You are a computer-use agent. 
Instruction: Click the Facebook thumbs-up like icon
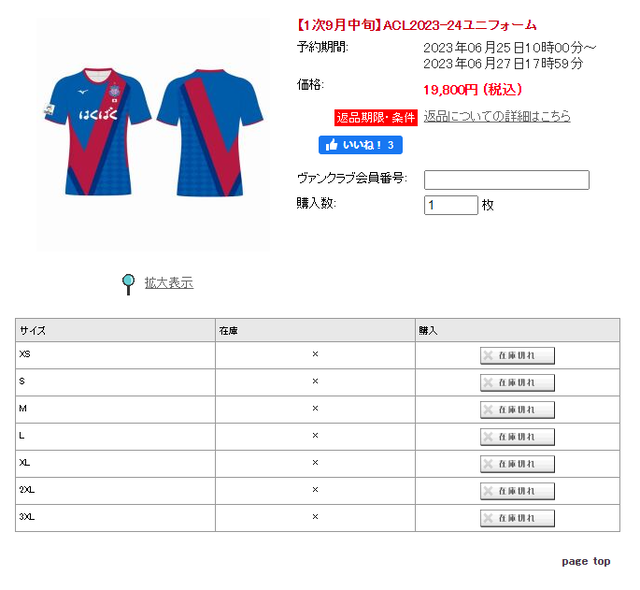click(x=332, y=145)
